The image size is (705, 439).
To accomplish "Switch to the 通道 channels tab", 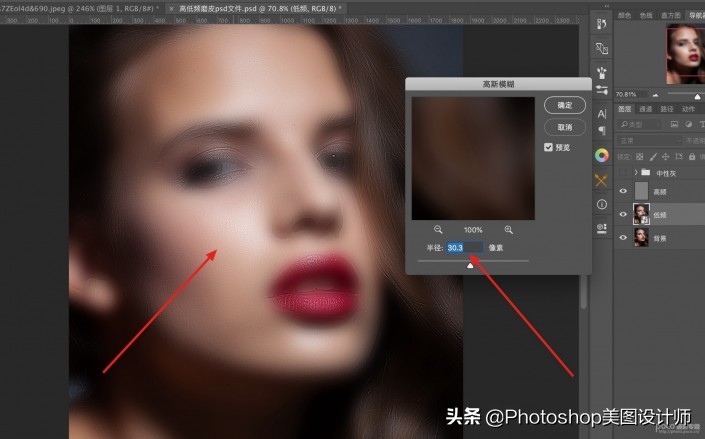I will (x=646, y=109).
